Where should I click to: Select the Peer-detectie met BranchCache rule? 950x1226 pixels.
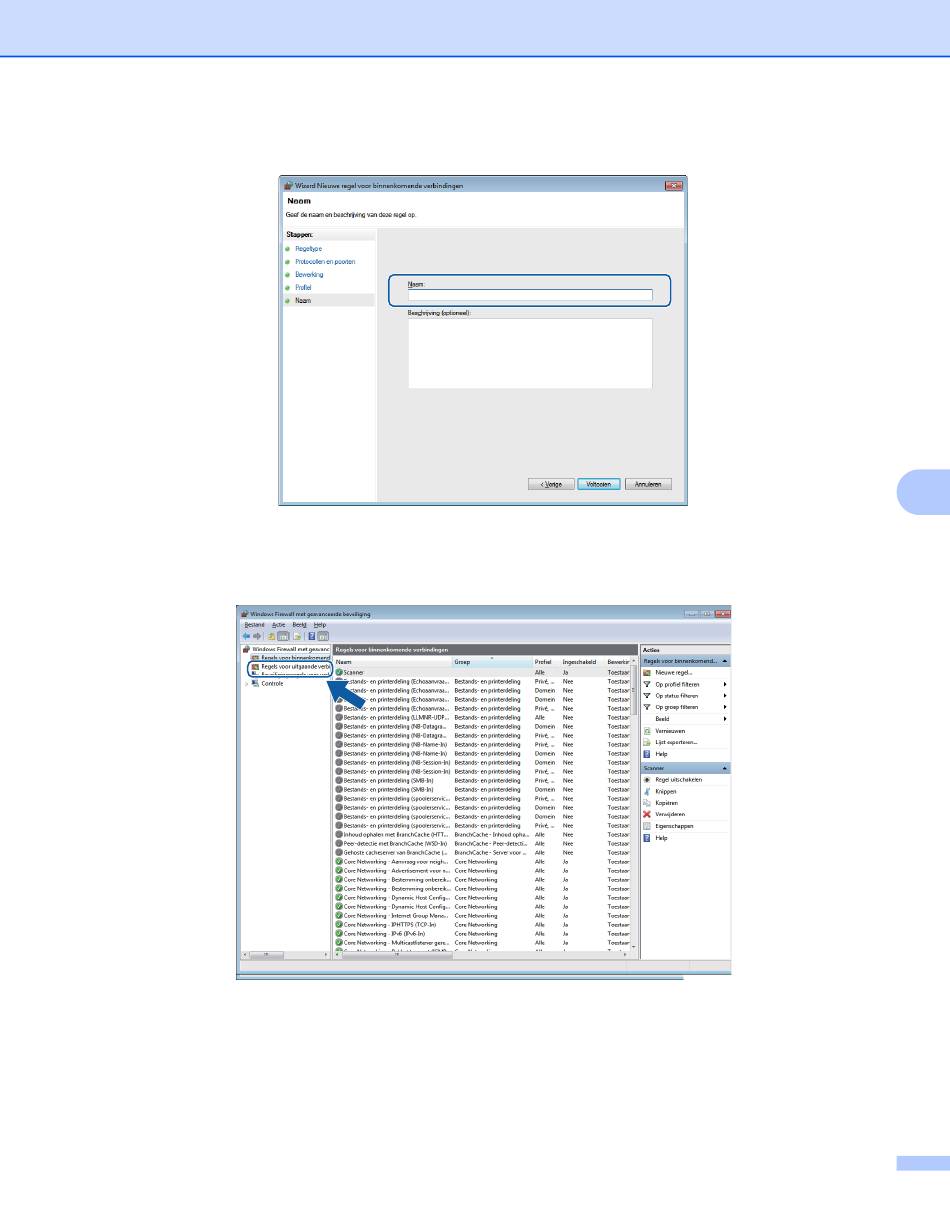coord(482,843)
